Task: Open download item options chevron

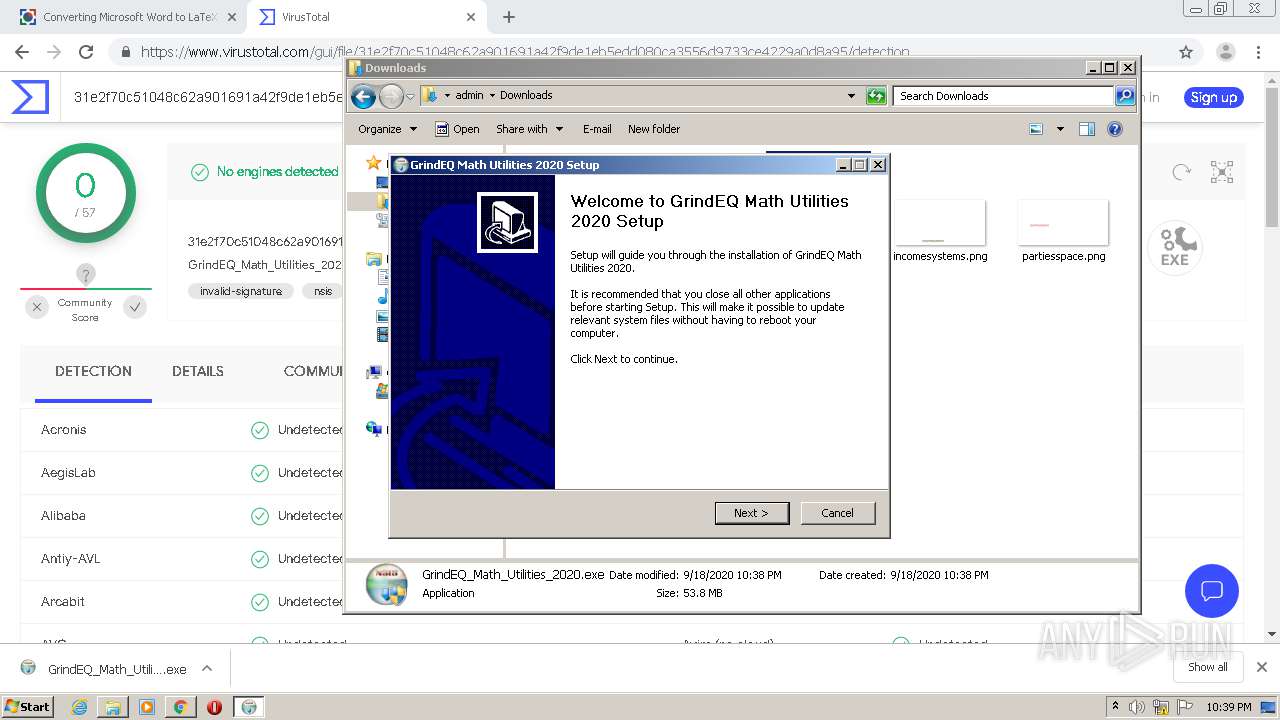Action: 207,668
